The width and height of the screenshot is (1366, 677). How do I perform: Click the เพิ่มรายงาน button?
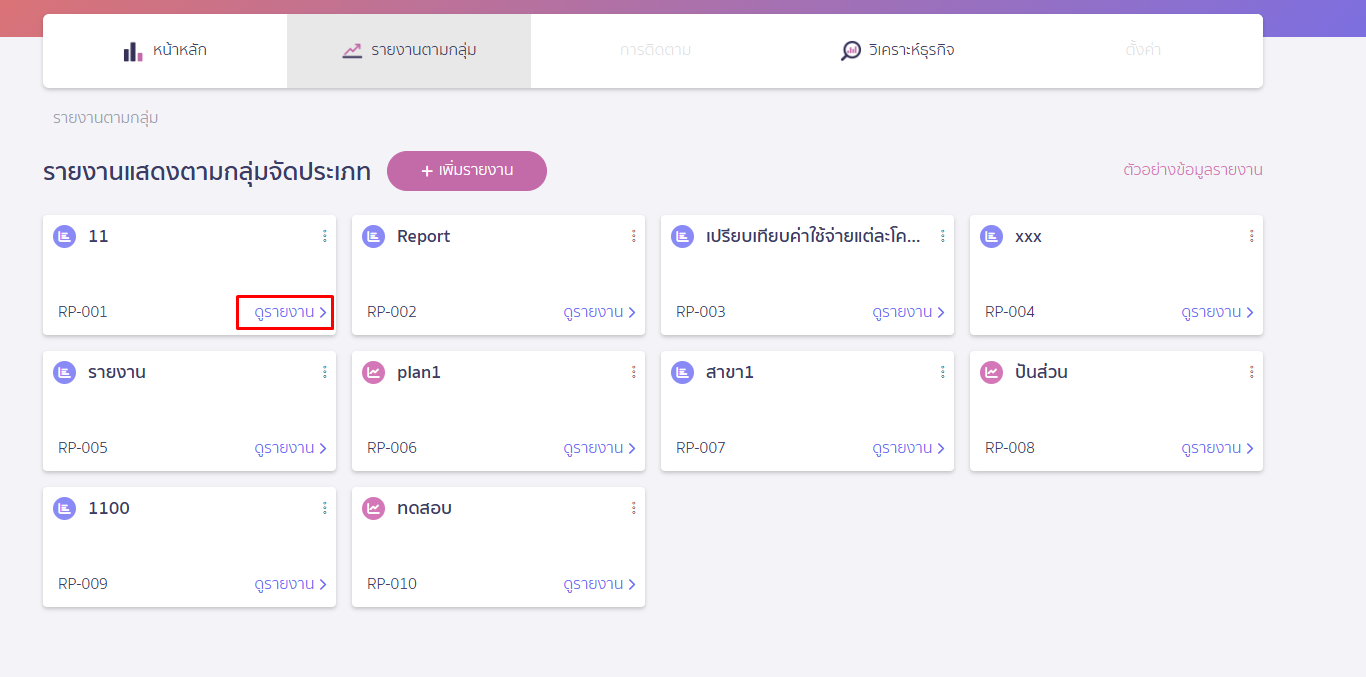467,171
